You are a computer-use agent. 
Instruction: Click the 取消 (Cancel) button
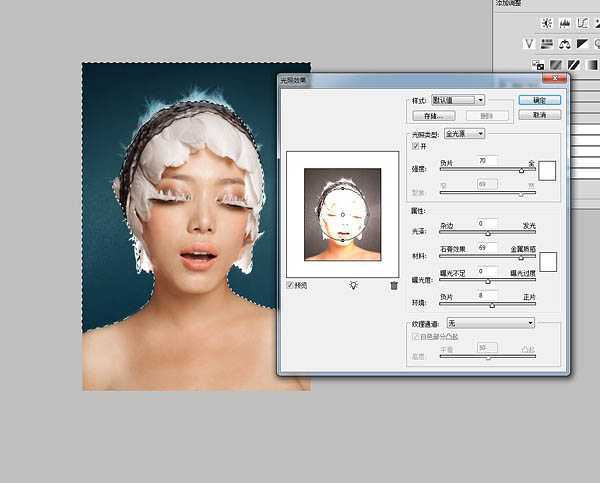coord(540,114)
